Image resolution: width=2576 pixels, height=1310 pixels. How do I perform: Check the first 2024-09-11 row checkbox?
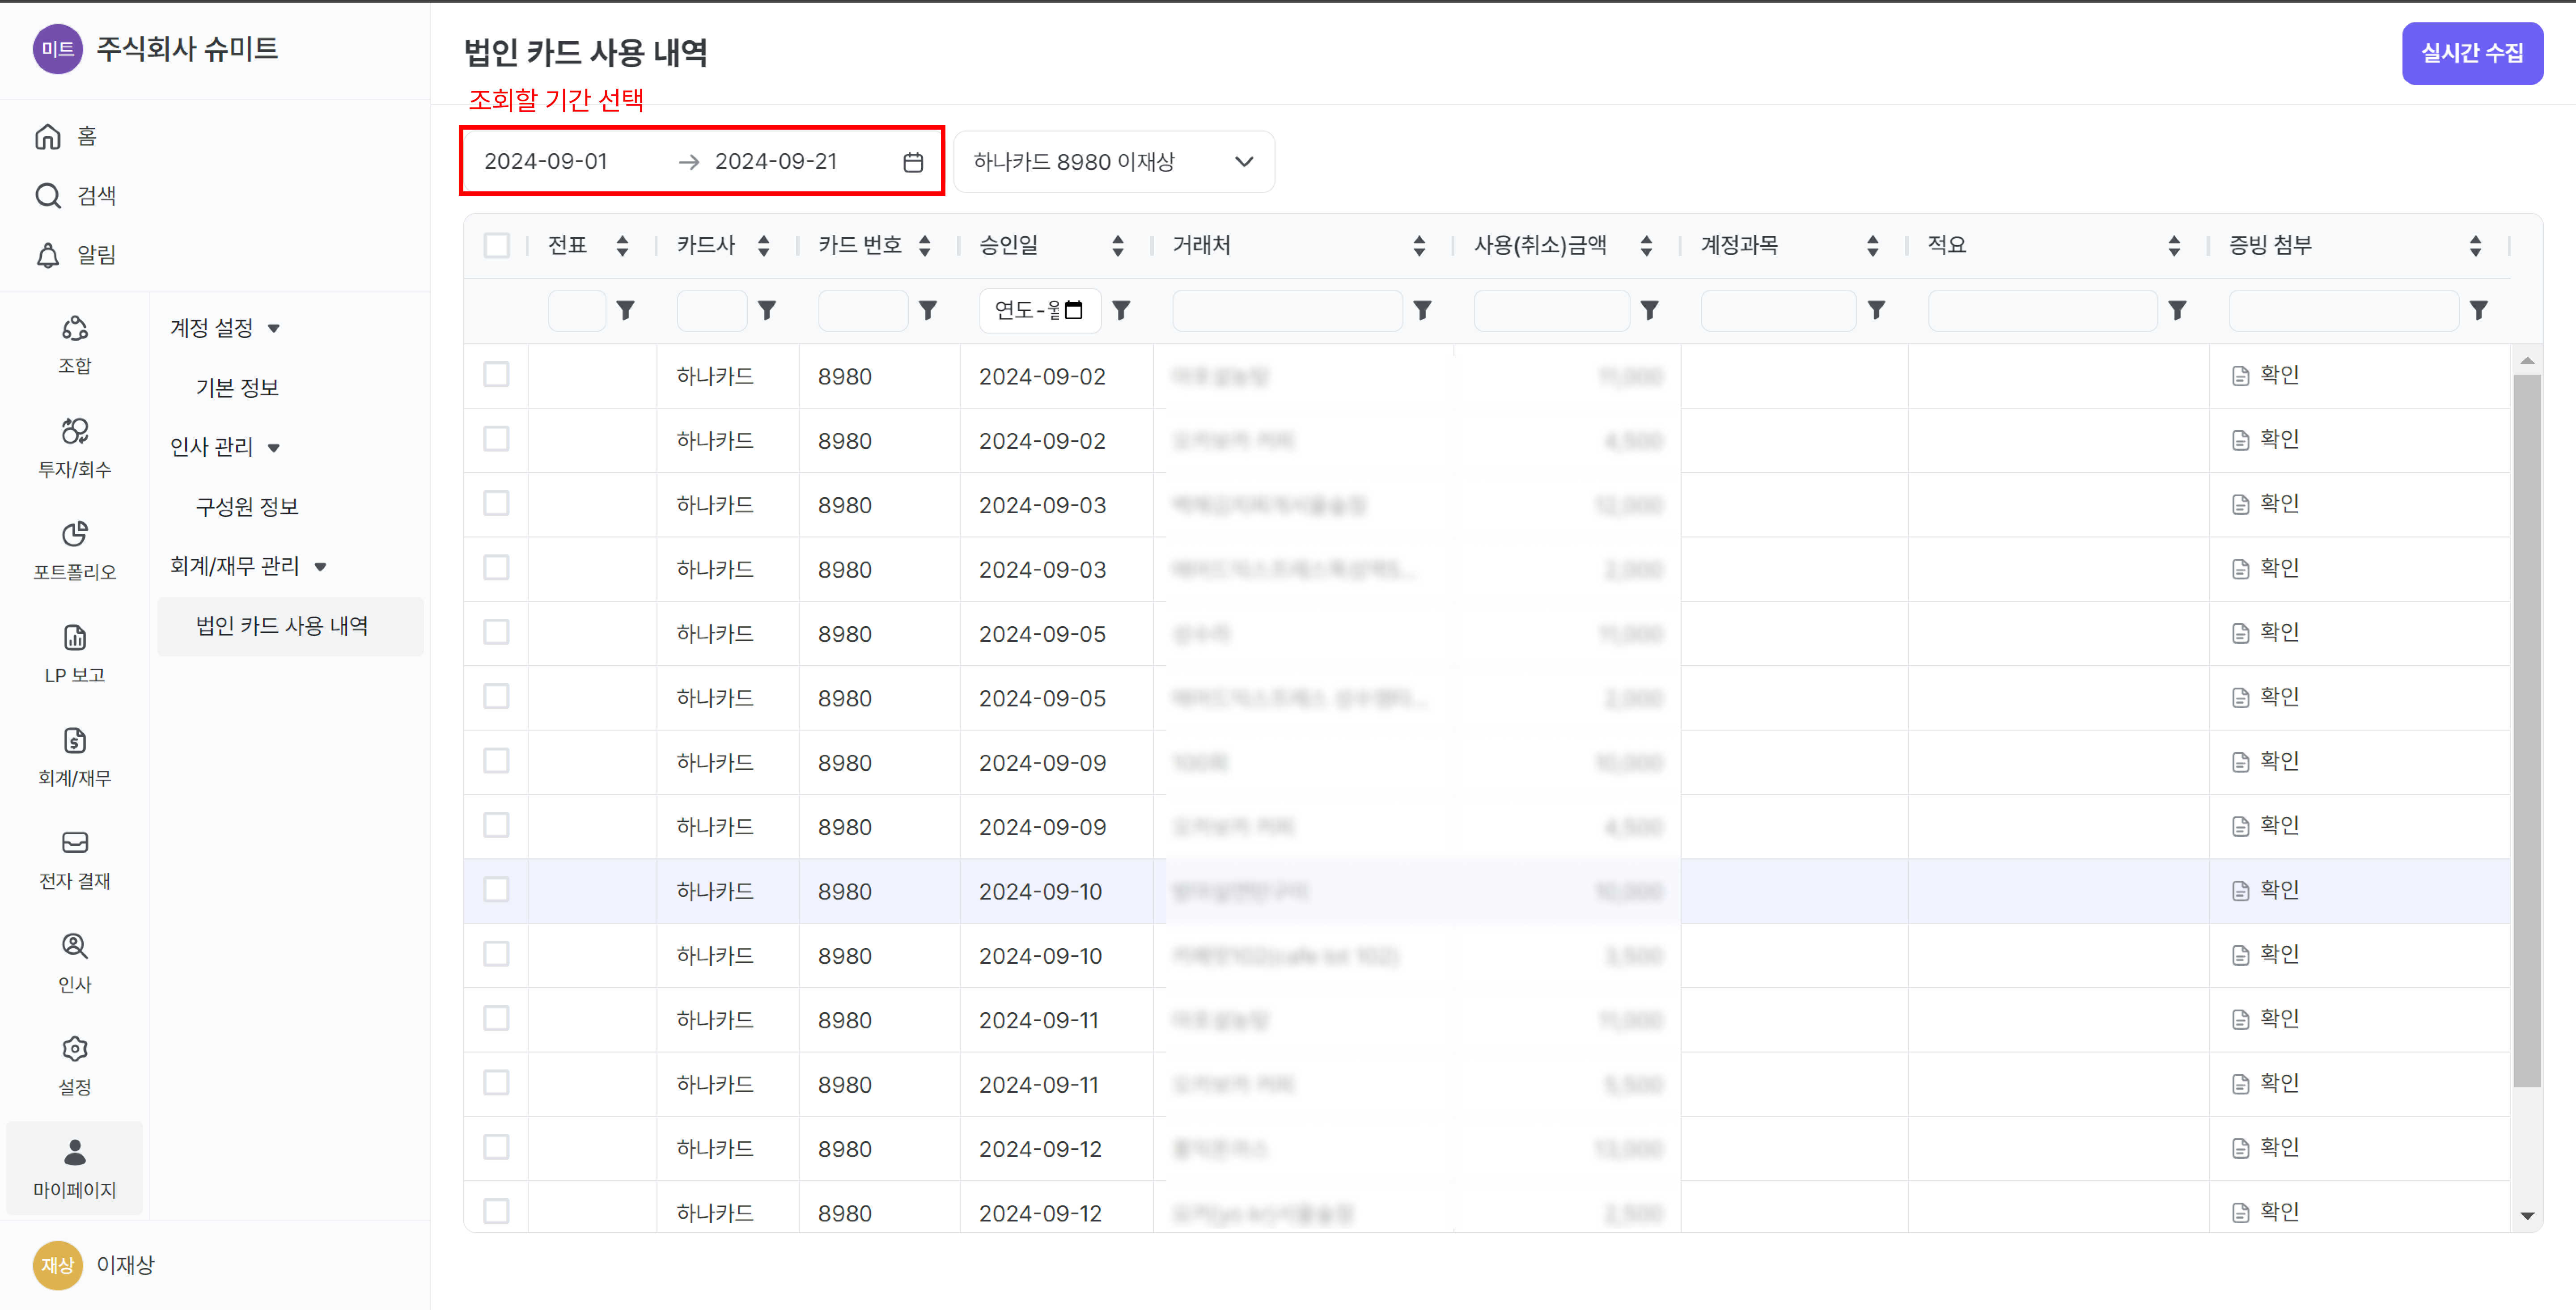[x=497, y=1018]
